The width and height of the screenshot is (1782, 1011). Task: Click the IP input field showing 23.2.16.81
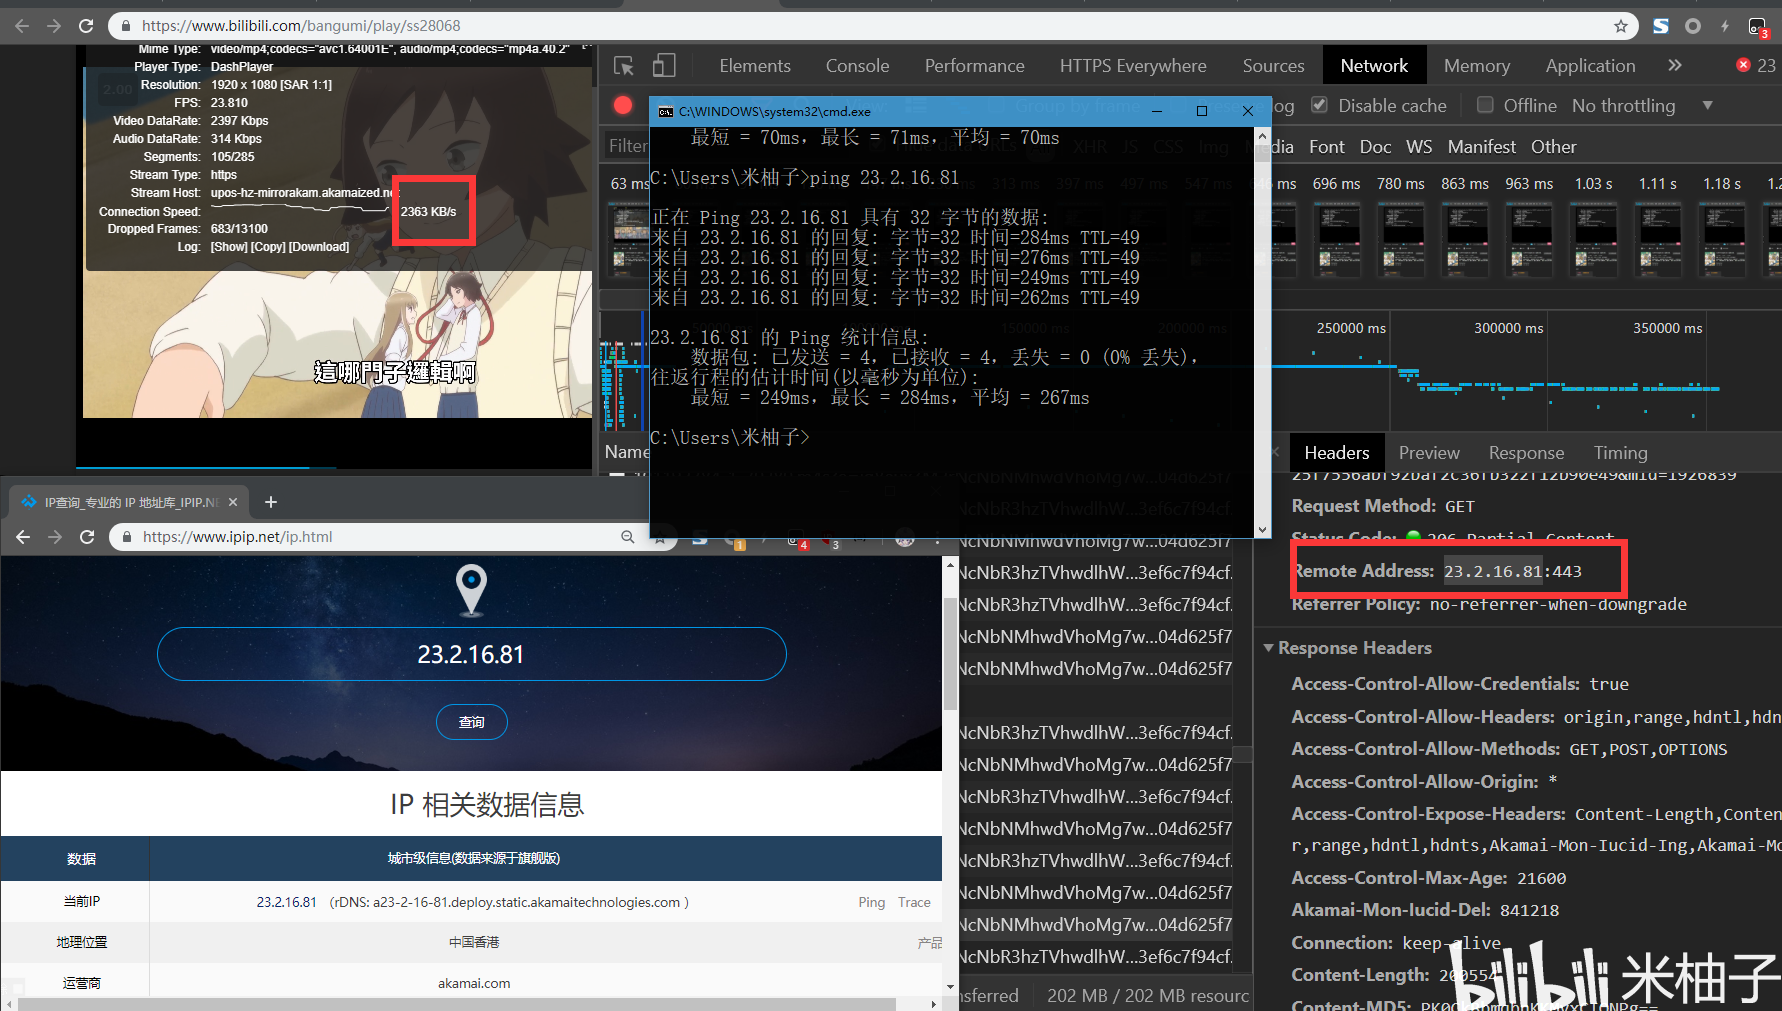point(471,654)
